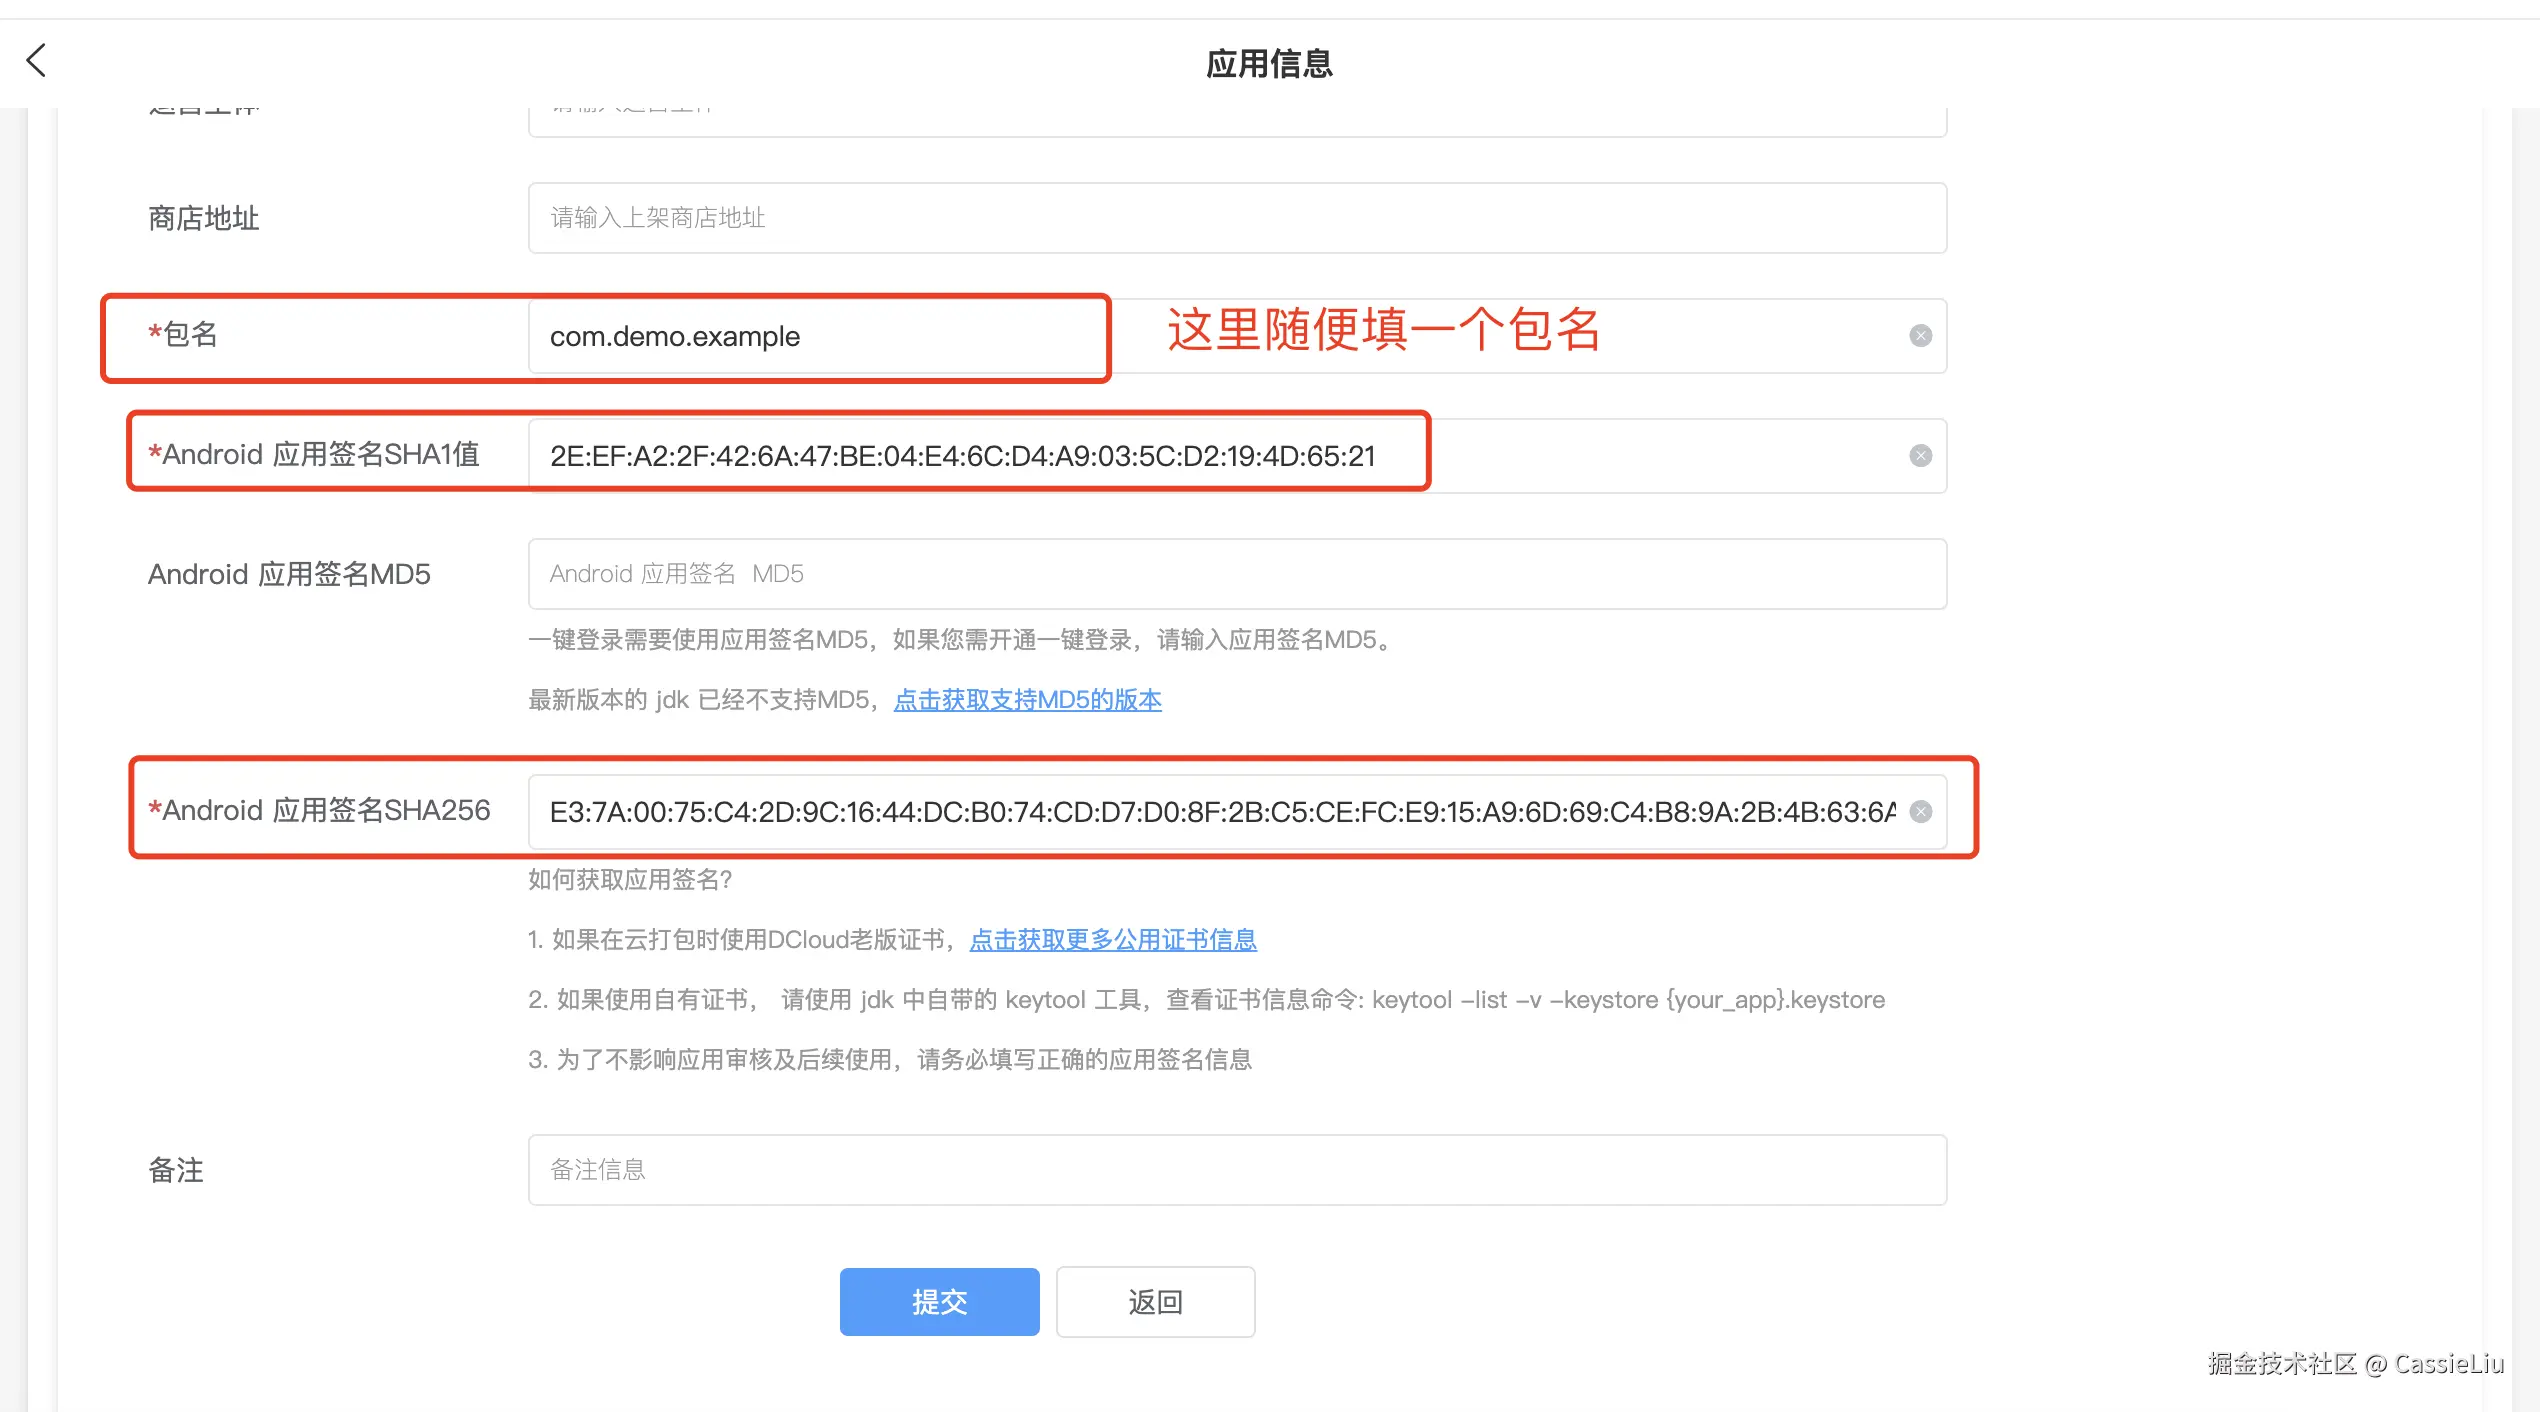The image size is (2540, 1412).
Task: Click the 商店地址 field label
Action: point(204,218)
